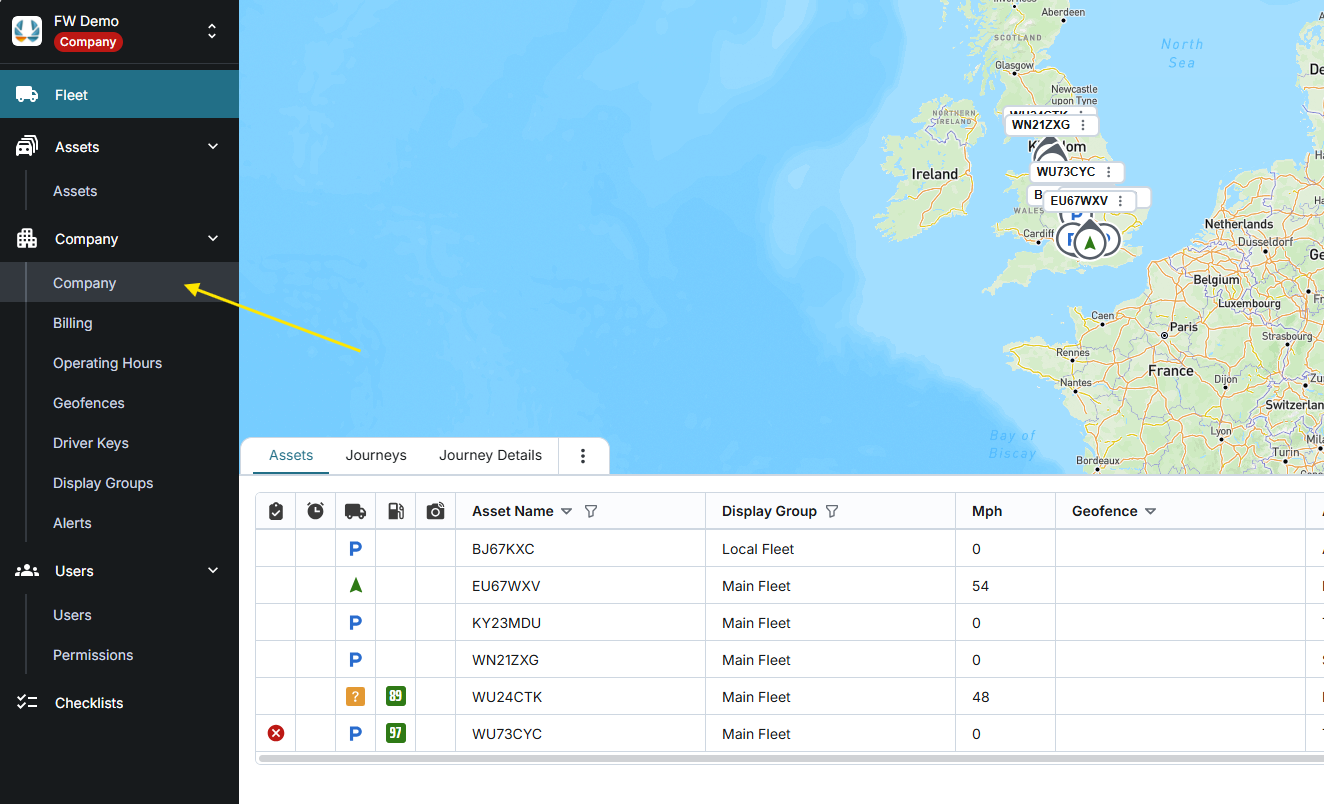Switch to the Journey Details tab
Viewport: 1324px width, 804px height.
(x=490, y=455)
